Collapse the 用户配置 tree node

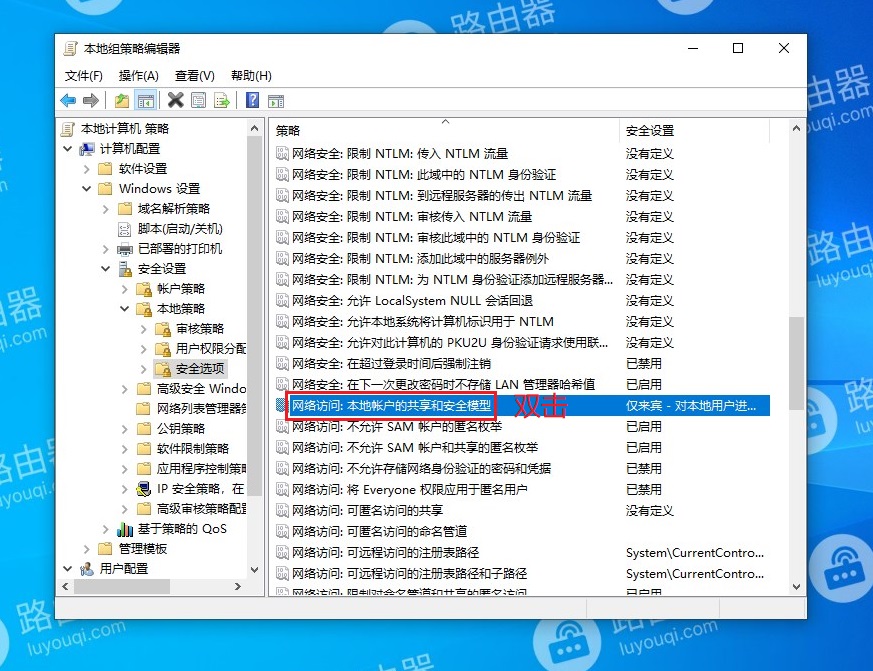pos(67,569)
